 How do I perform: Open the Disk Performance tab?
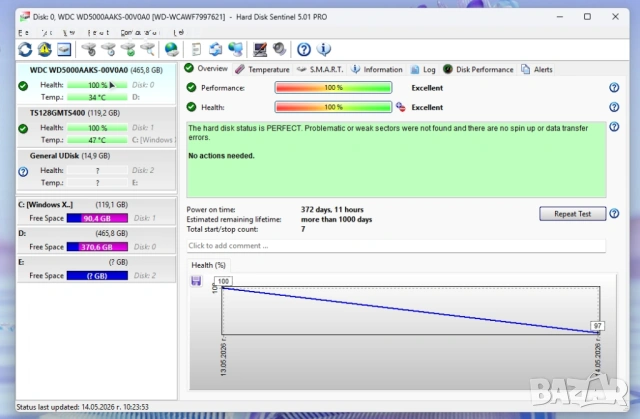point(478,69)
